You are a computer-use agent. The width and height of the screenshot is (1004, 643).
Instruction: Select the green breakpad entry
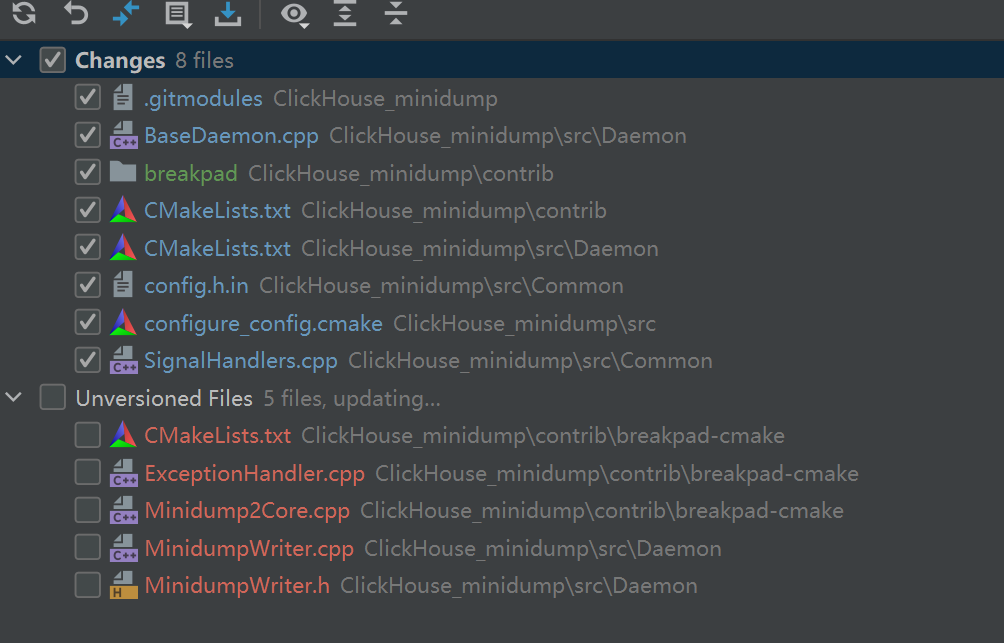coord(191,174)
